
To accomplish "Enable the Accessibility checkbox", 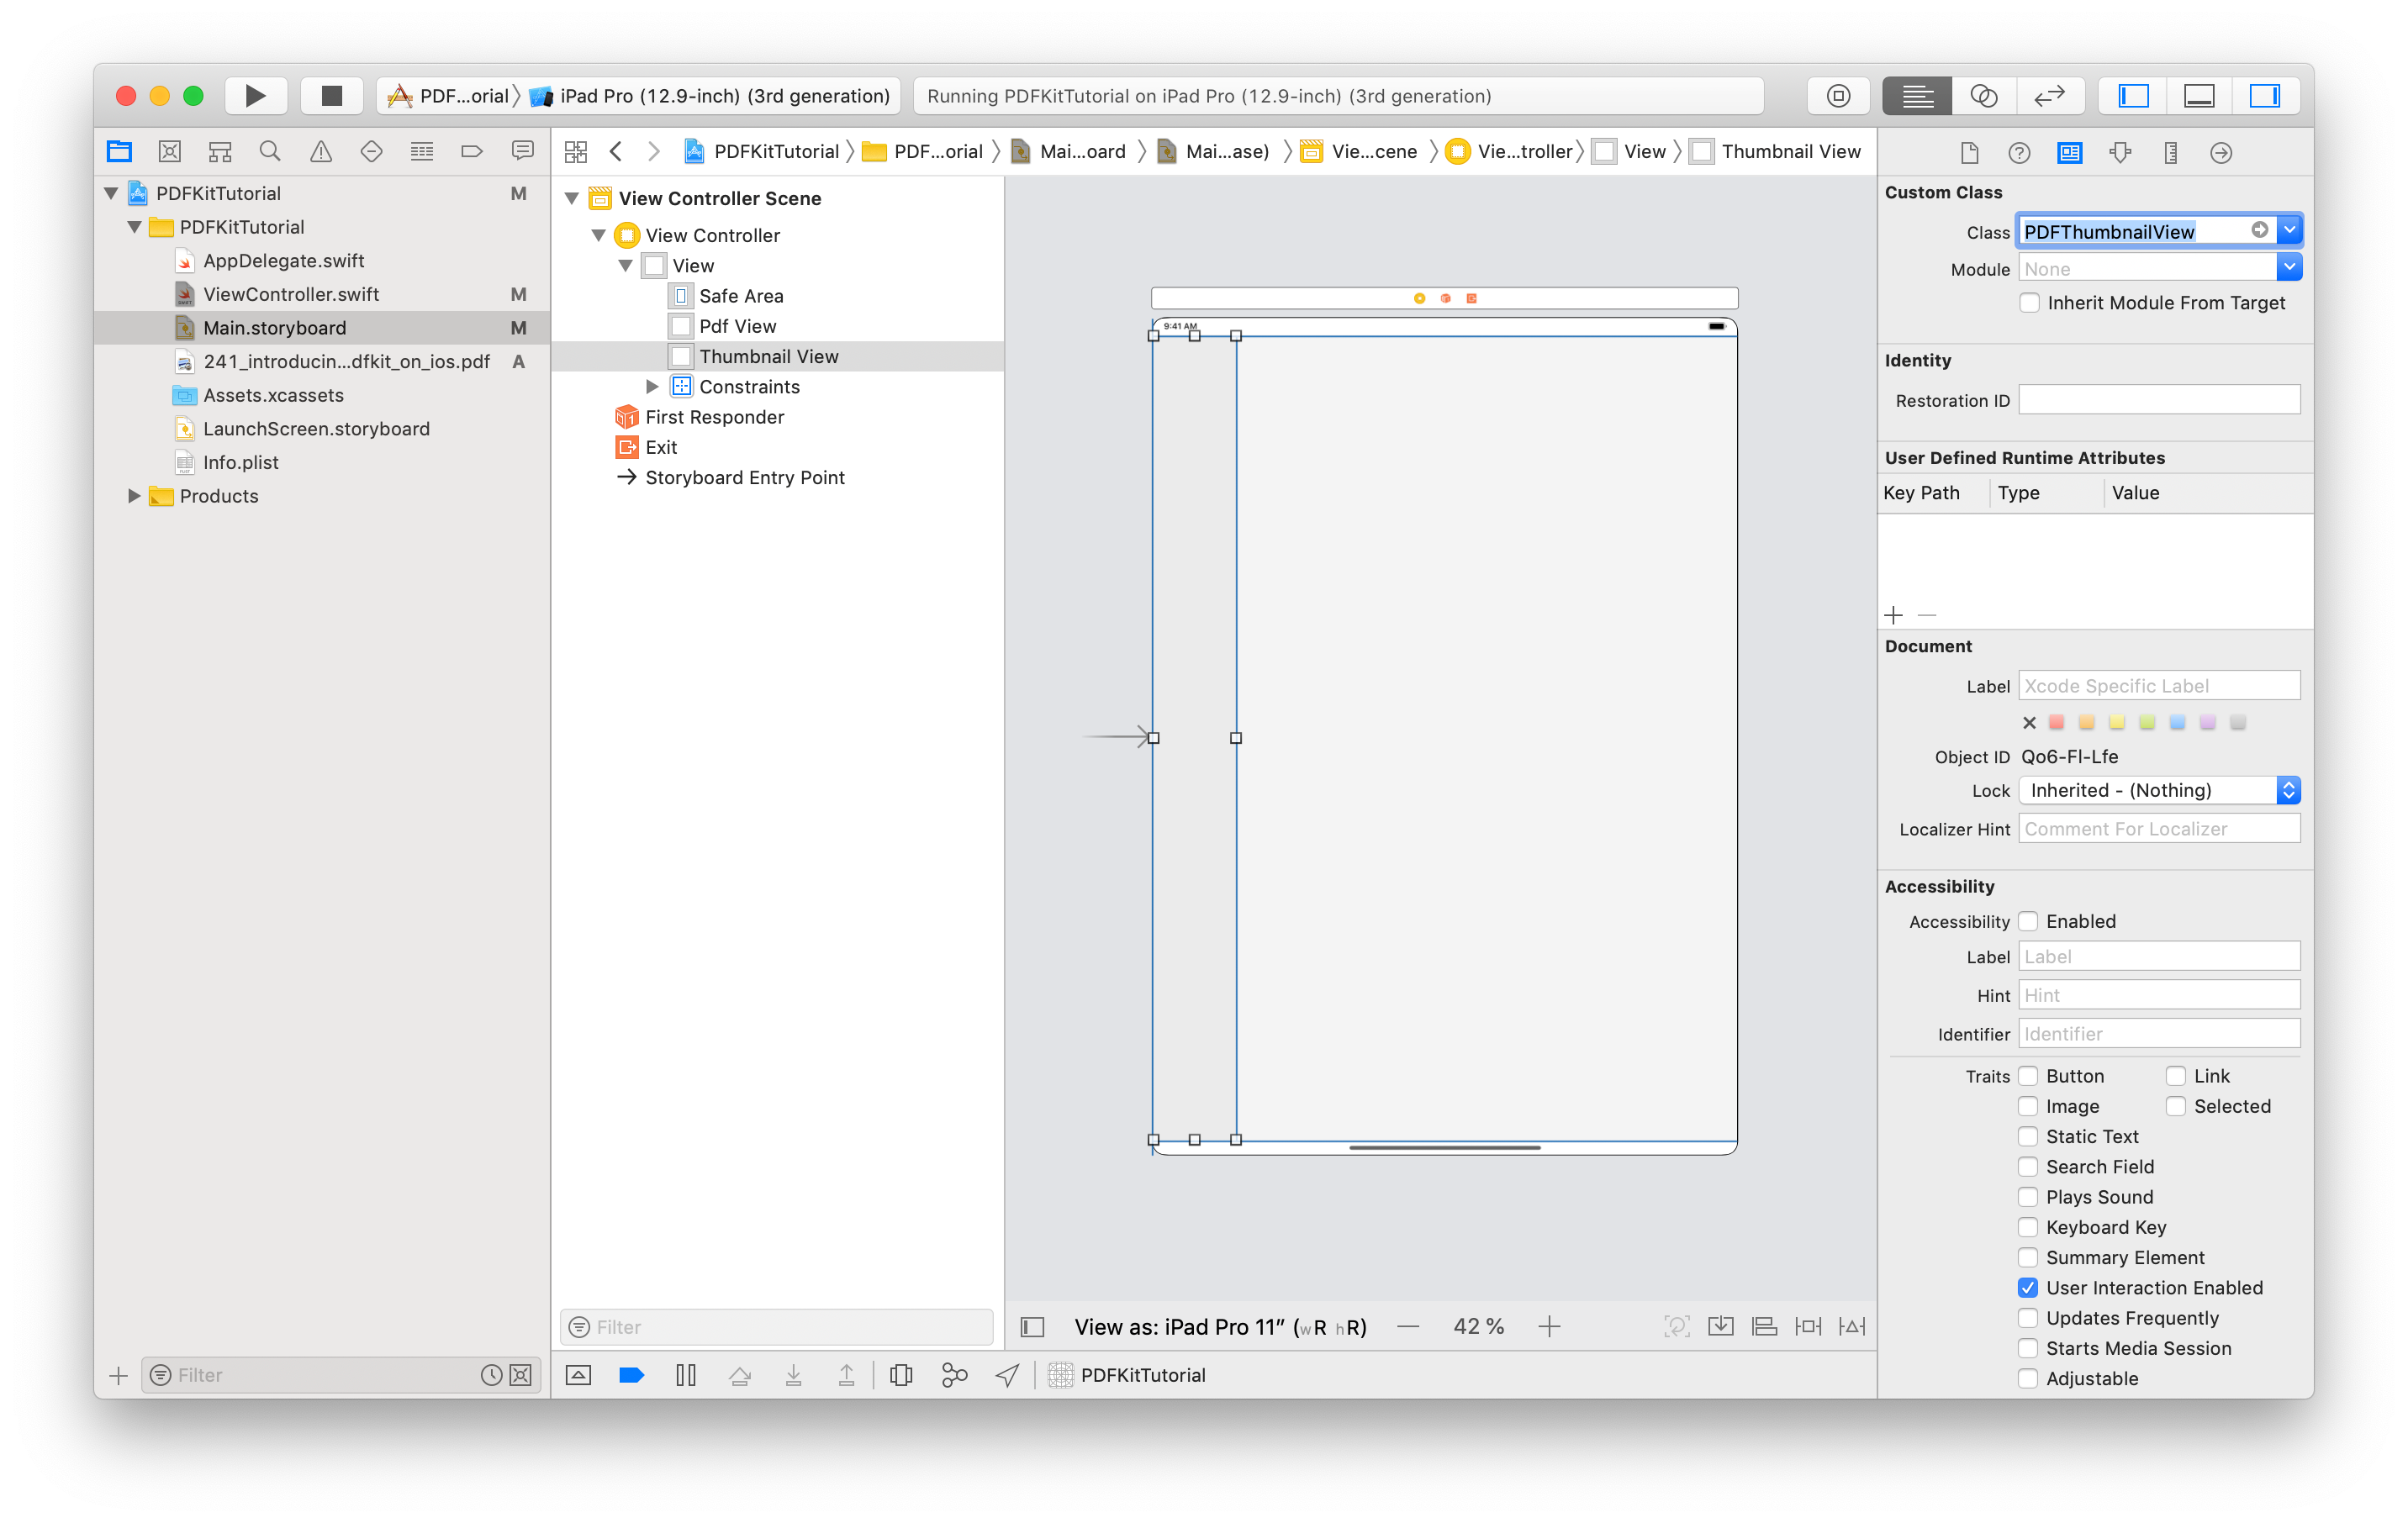I will 2028,921.
